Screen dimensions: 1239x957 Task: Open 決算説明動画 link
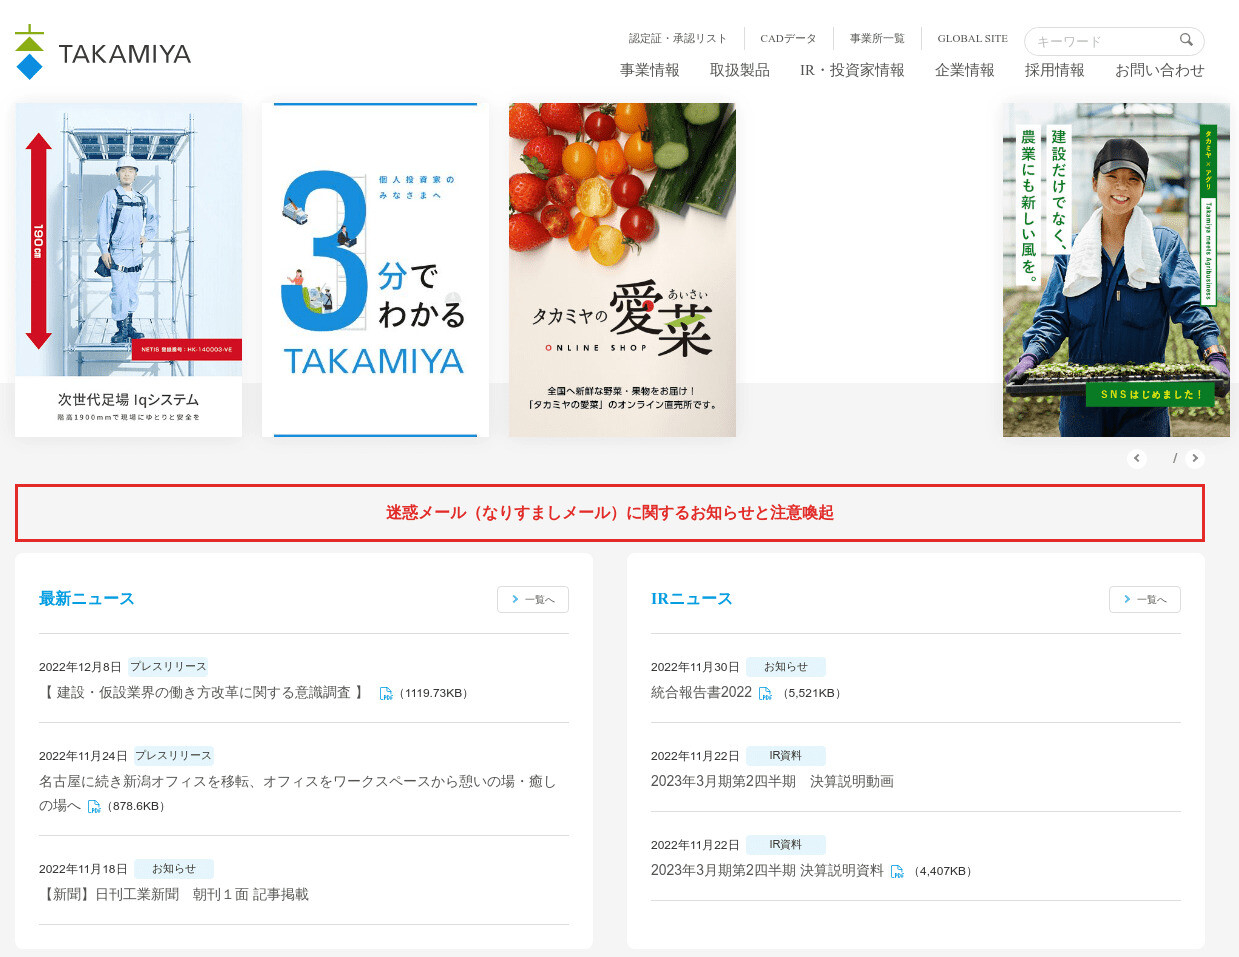tap(772, 781)
